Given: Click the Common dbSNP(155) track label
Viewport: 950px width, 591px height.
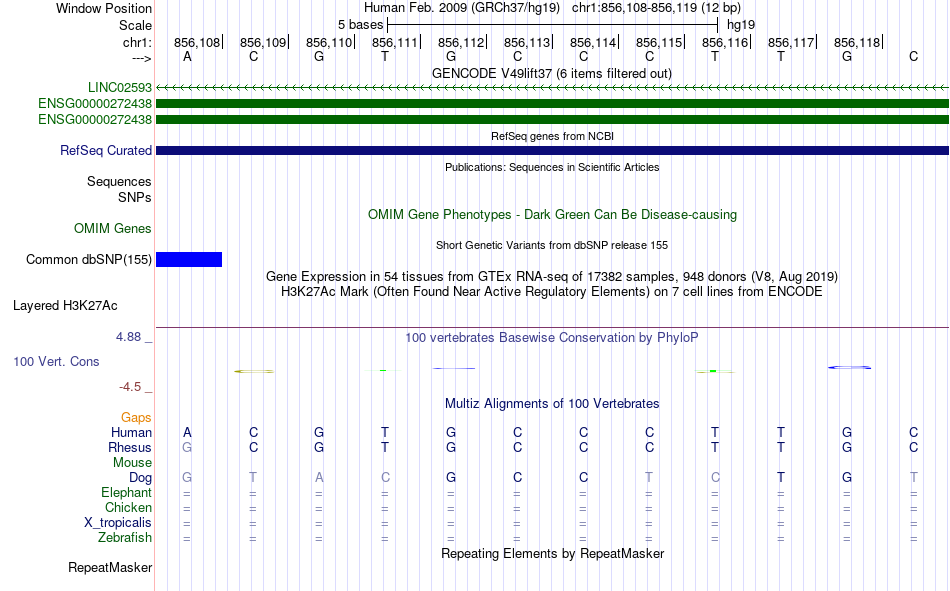Looking at the screenshot, I should (x=89, y=259).
